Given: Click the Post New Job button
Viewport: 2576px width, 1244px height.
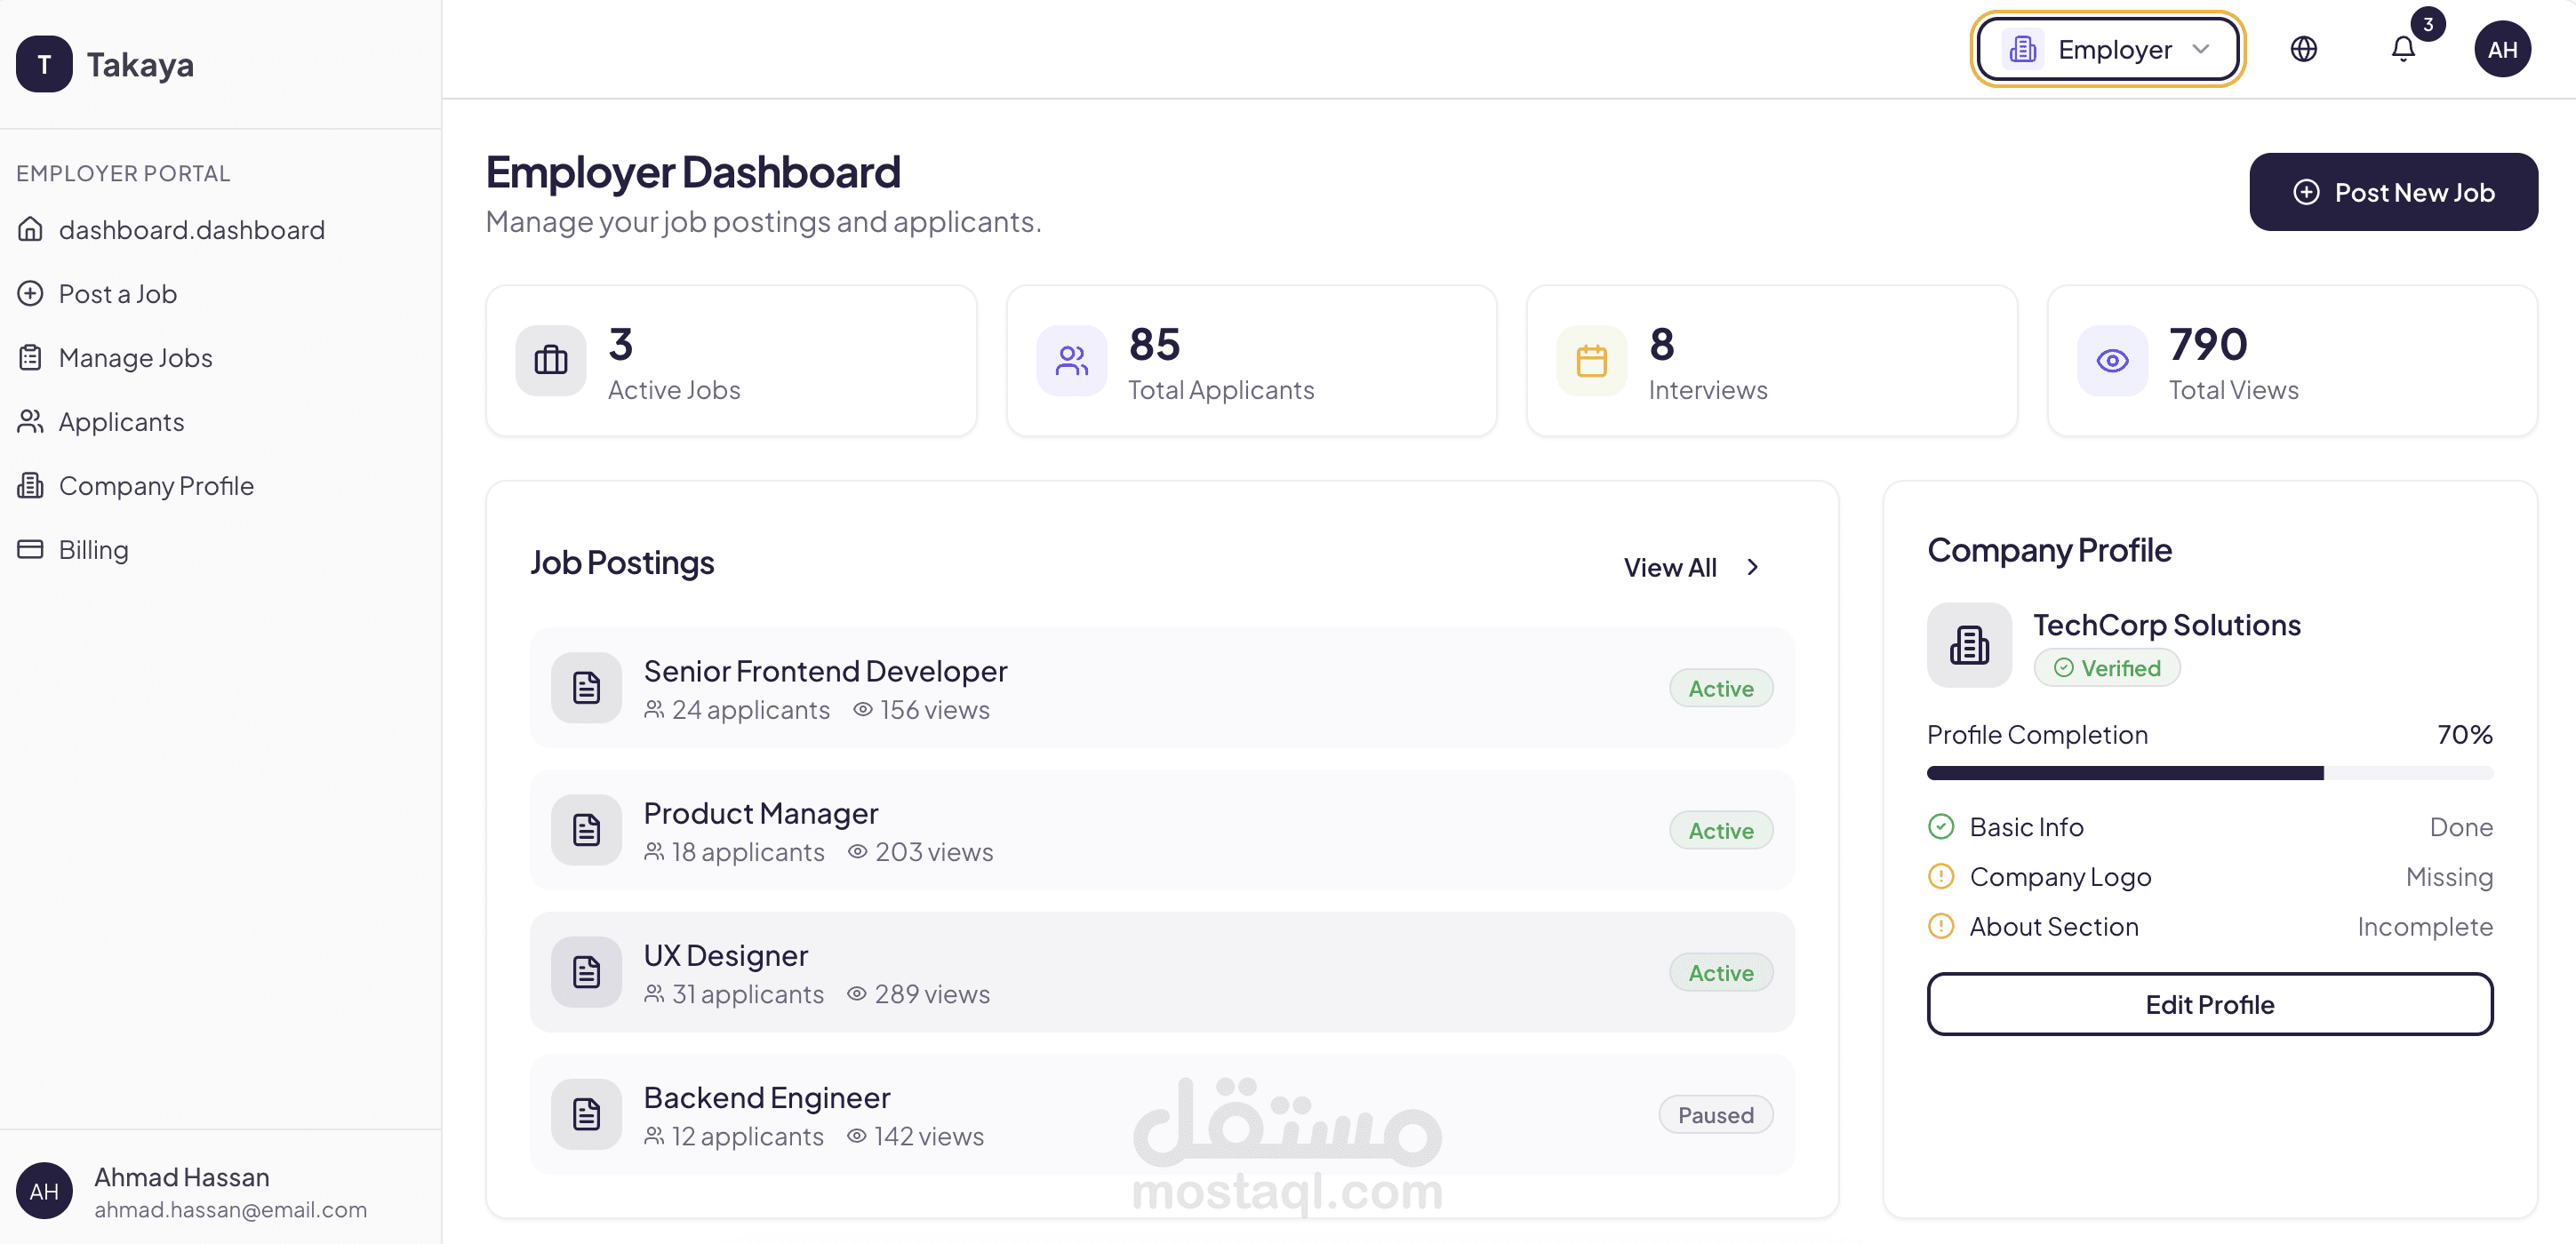Looking at the screenshot, I should [x=2392, y=192].
